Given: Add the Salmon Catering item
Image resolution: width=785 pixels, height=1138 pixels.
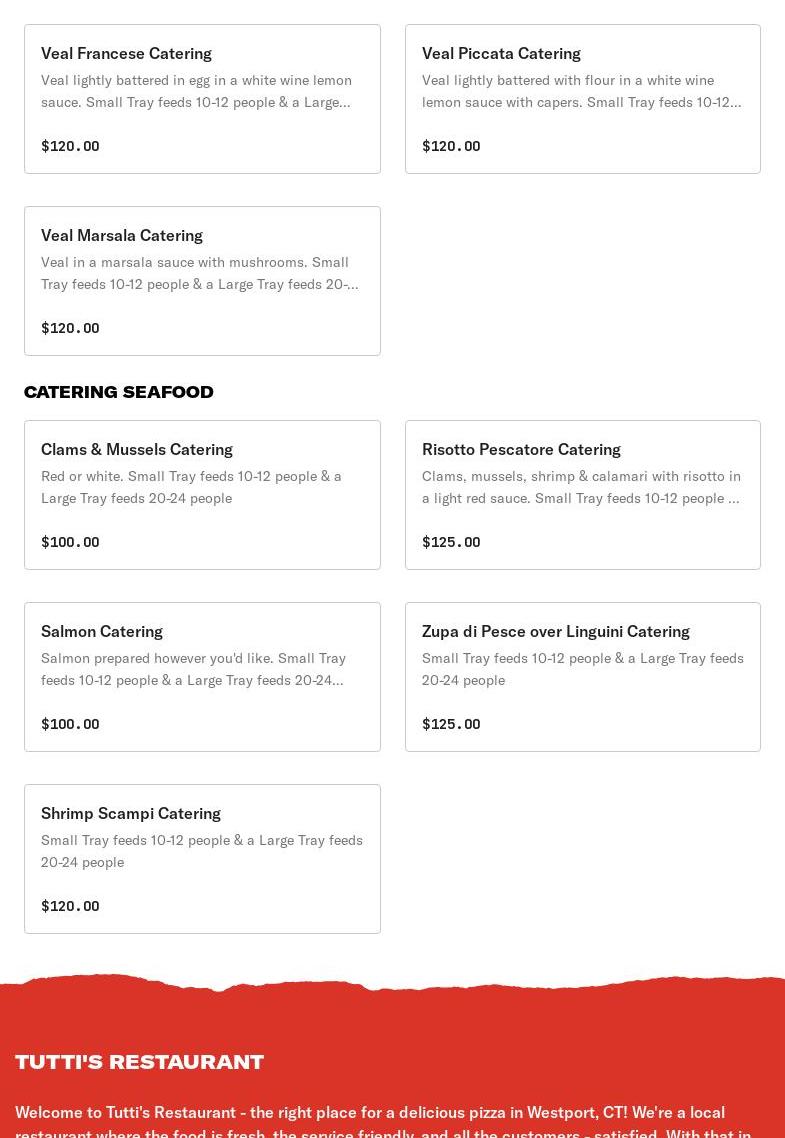Looking at the screenshot, I should 102,631.
